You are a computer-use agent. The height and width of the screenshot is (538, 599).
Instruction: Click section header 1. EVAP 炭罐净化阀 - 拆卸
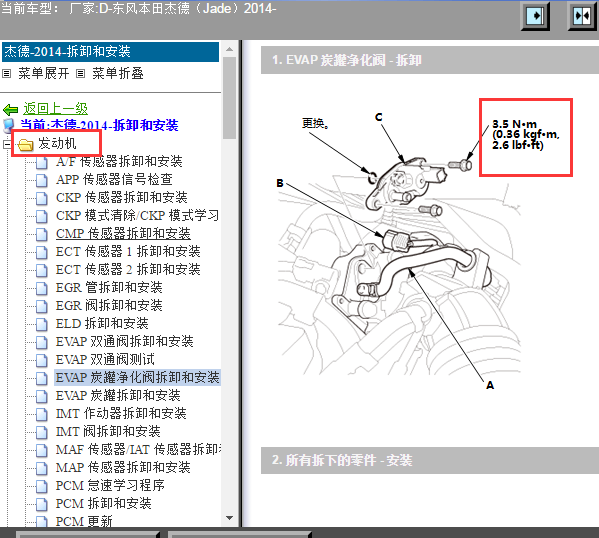click(430, 60)
